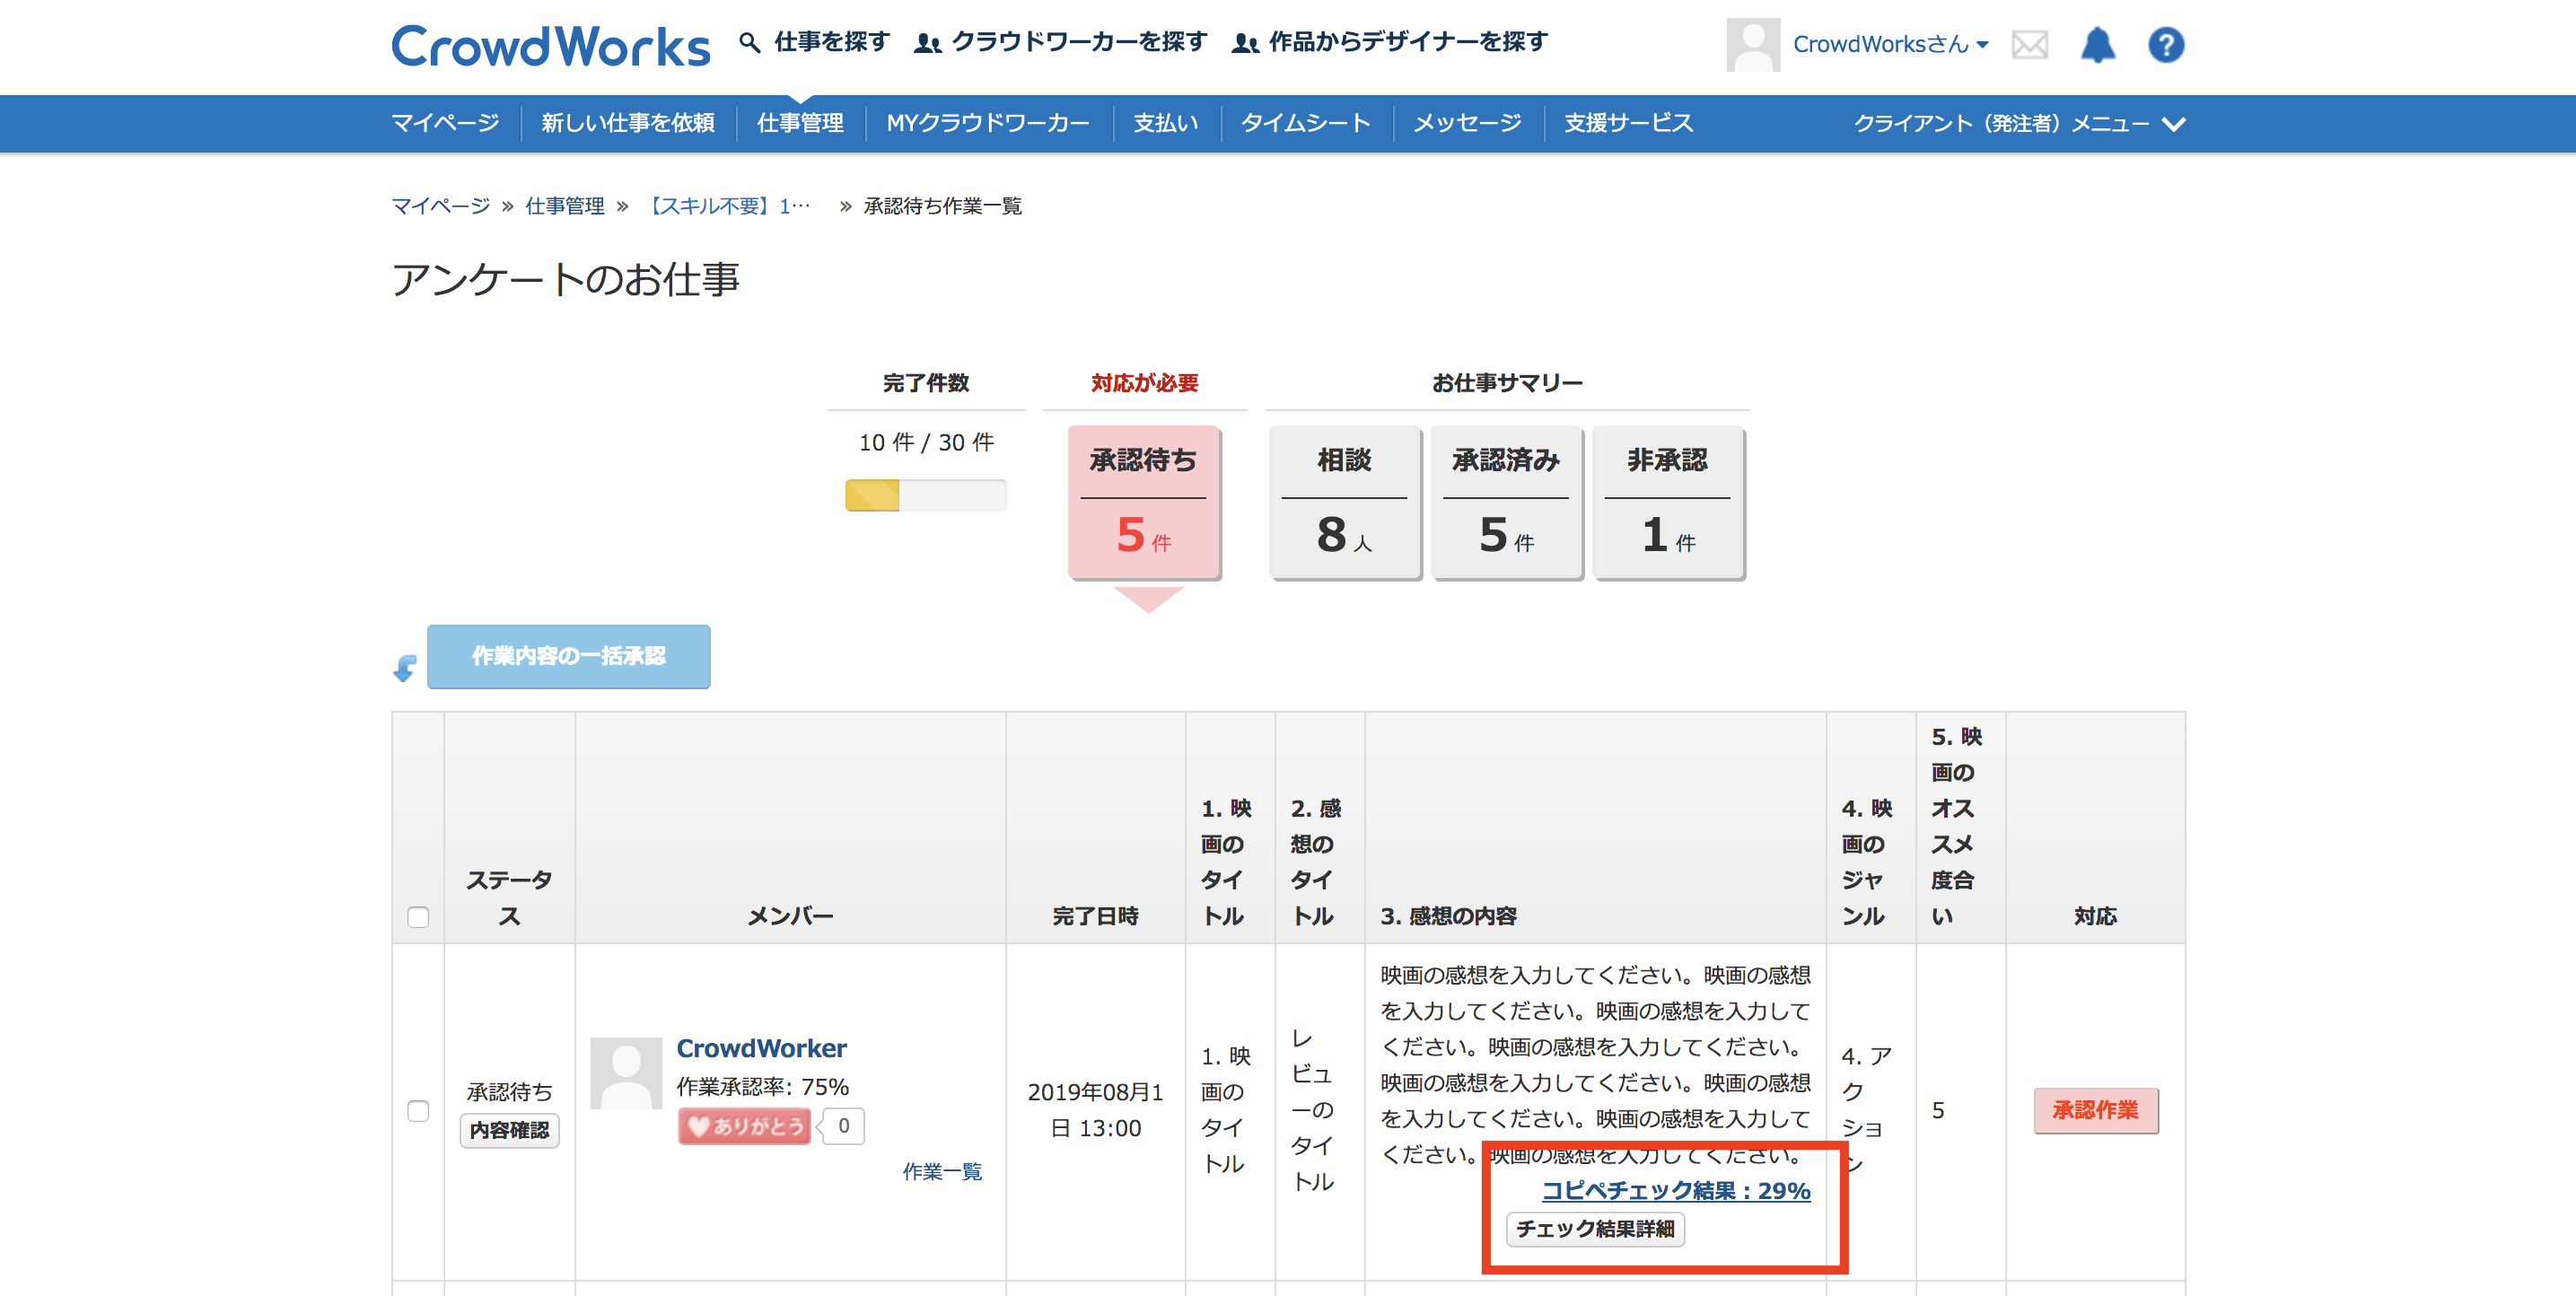Image resolution: width=2576 pixels, height=1296 pixels.
Task: Click the CrowdWorks logo
Action: click(x=550, y=46)
